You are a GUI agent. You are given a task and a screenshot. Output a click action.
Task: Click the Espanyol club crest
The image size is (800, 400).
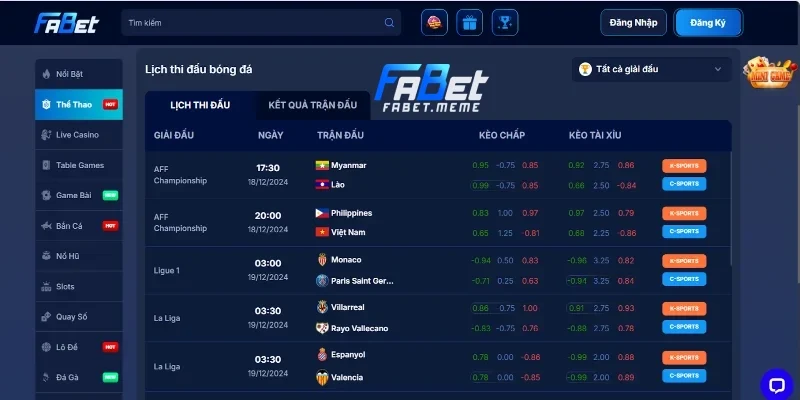(322, 355)
